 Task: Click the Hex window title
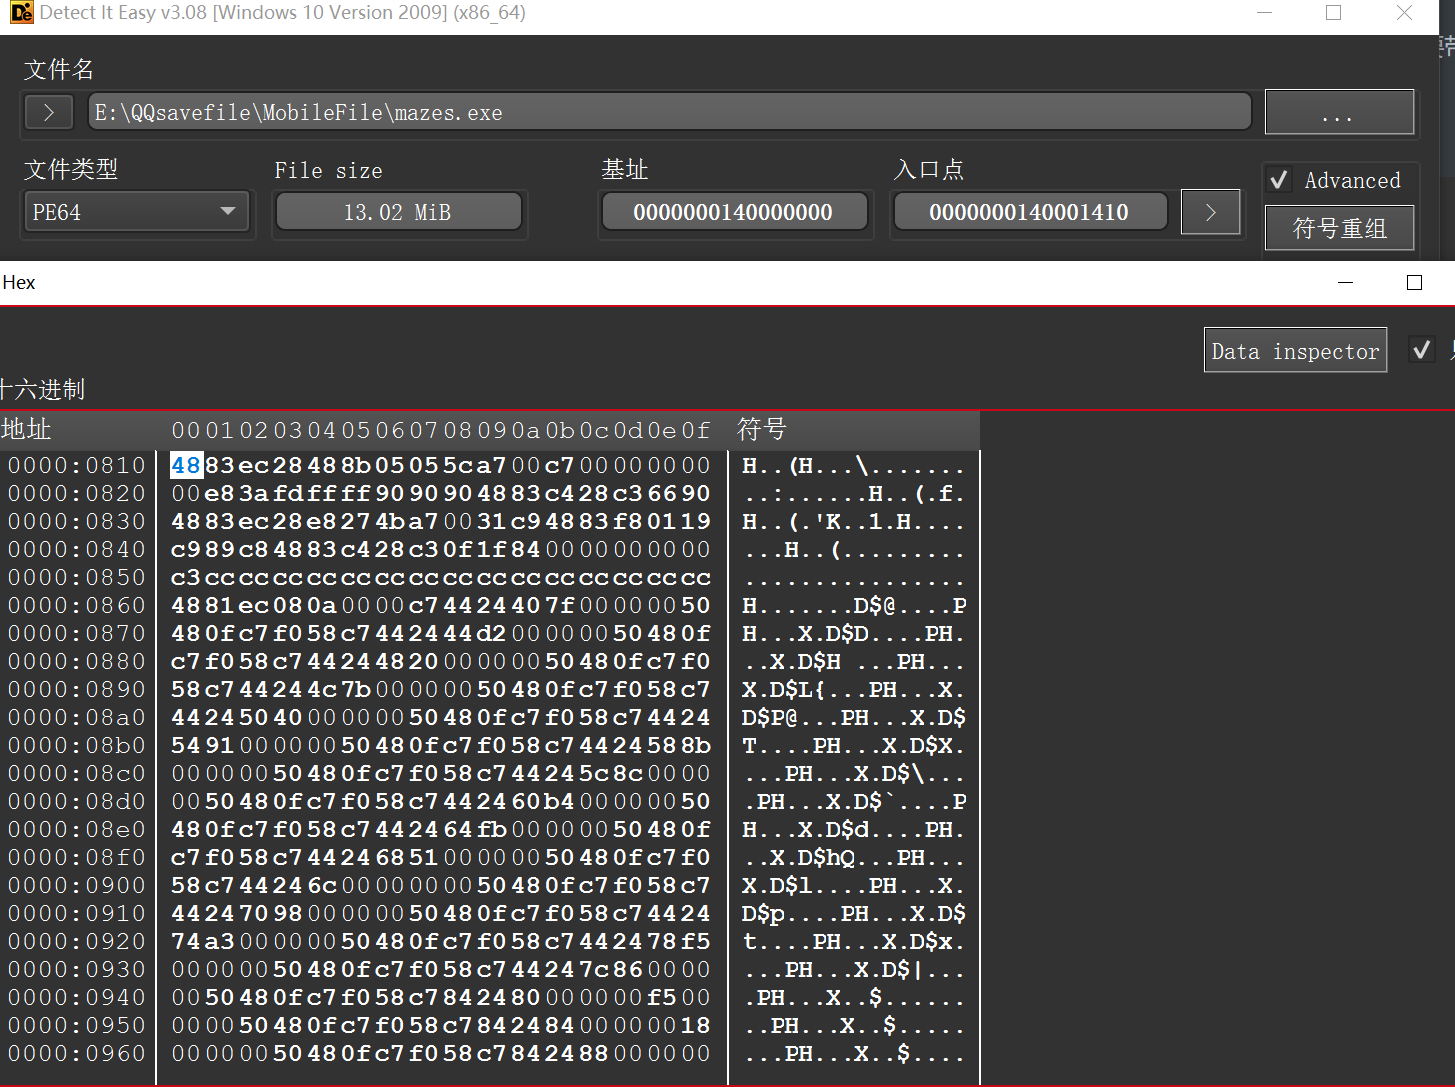(19, 283)
